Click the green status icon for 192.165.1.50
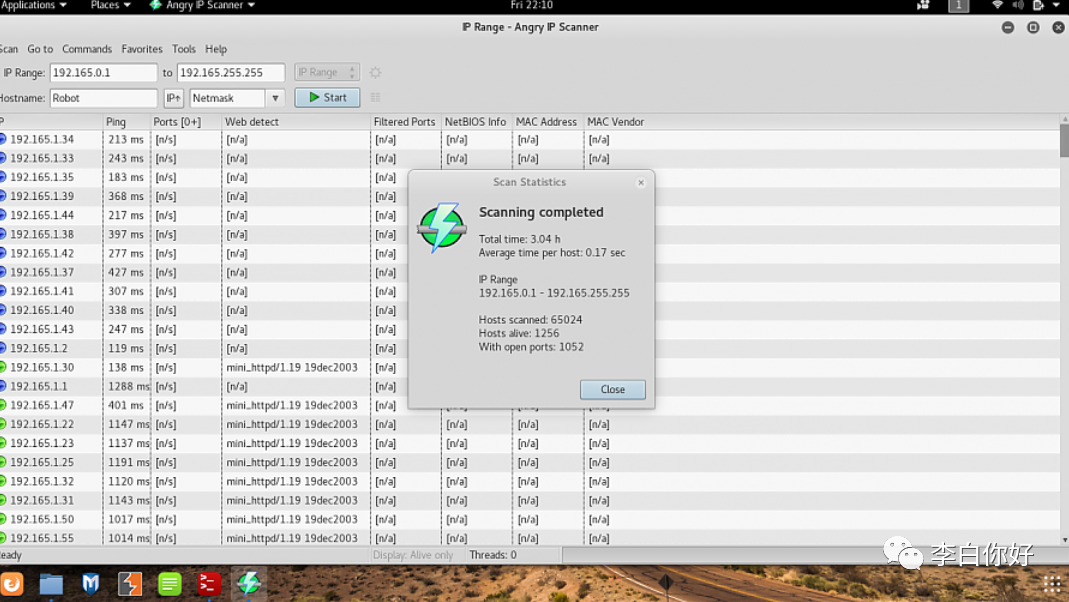 (x=3, y=520)
